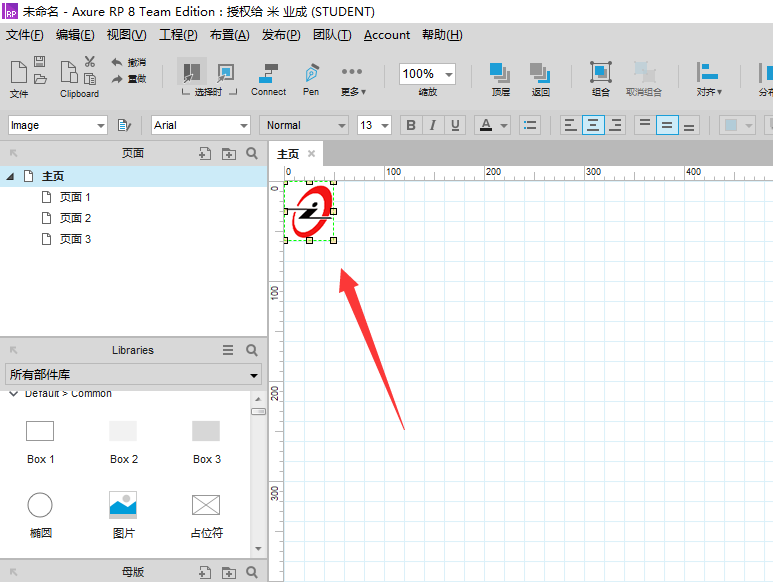The width and height of the screenshot is (773, 582).
Task: Open the Project menu
Action: [x=178, y=35]
